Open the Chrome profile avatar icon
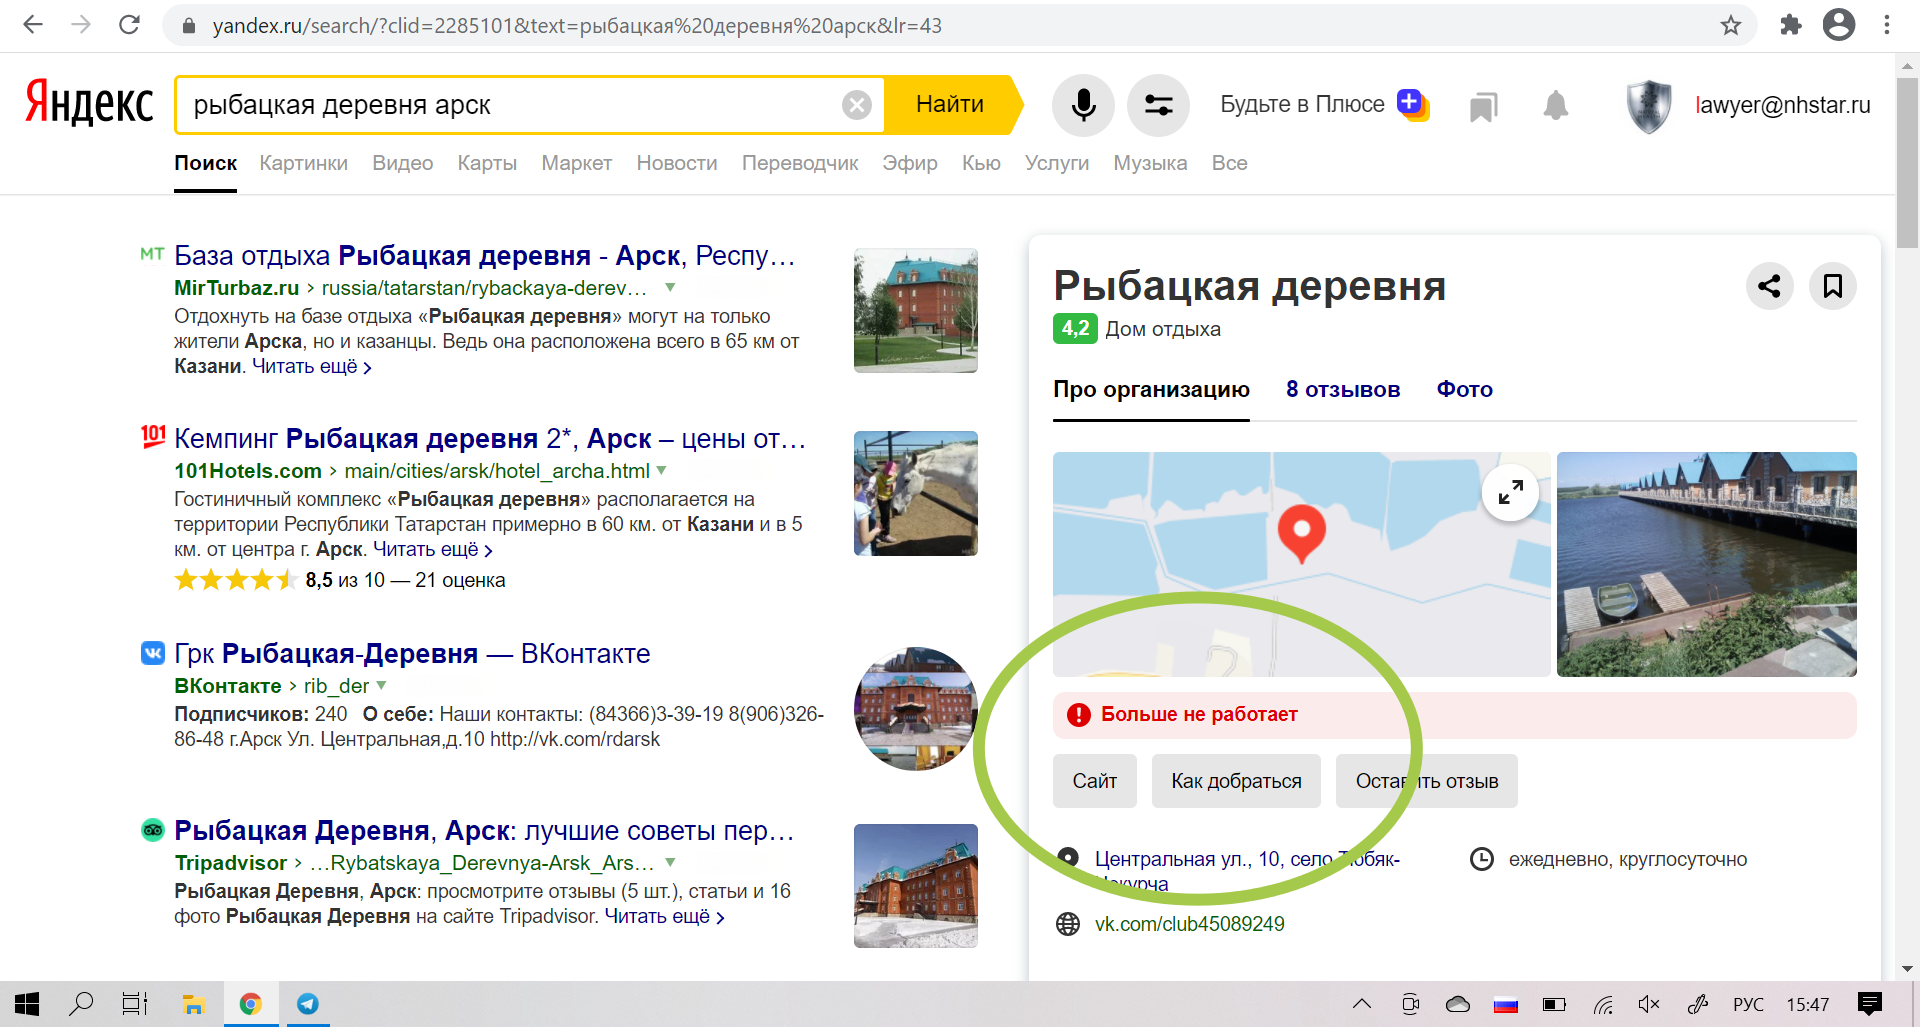Screen dimensions: 1920x1027 (1839, 25)
